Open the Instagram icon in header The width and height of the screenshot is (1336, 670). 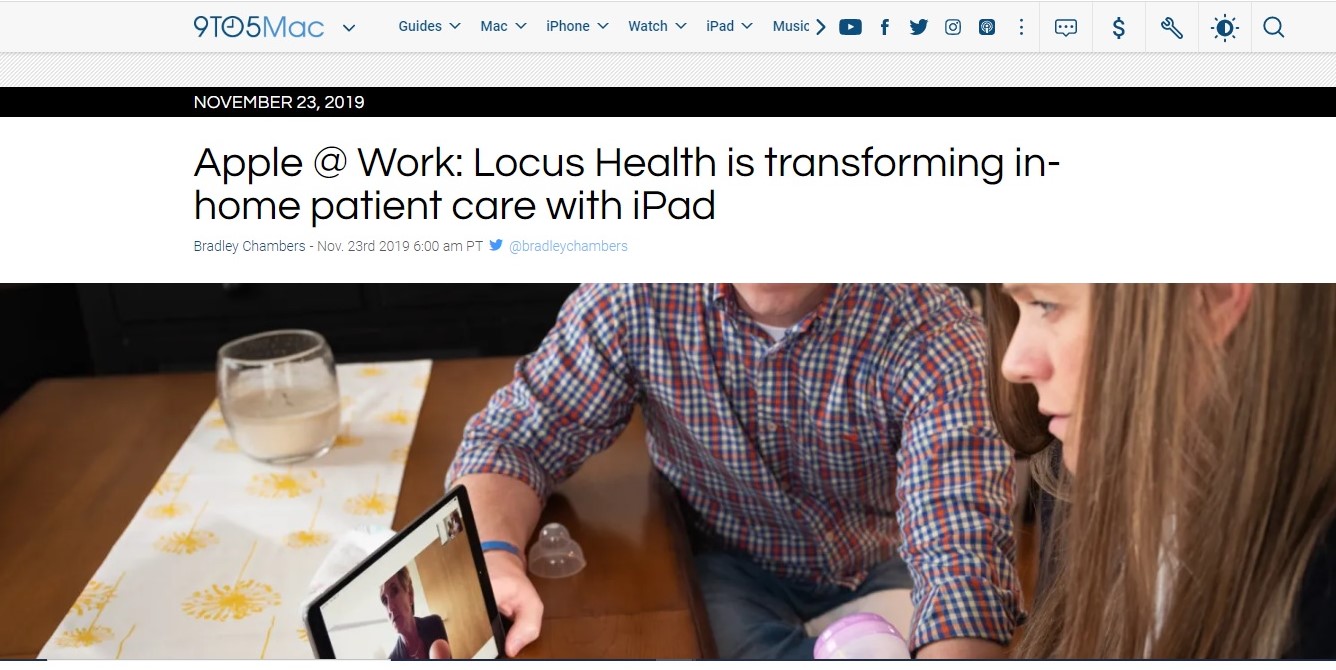pyautogui.click(x=953, y=27)
